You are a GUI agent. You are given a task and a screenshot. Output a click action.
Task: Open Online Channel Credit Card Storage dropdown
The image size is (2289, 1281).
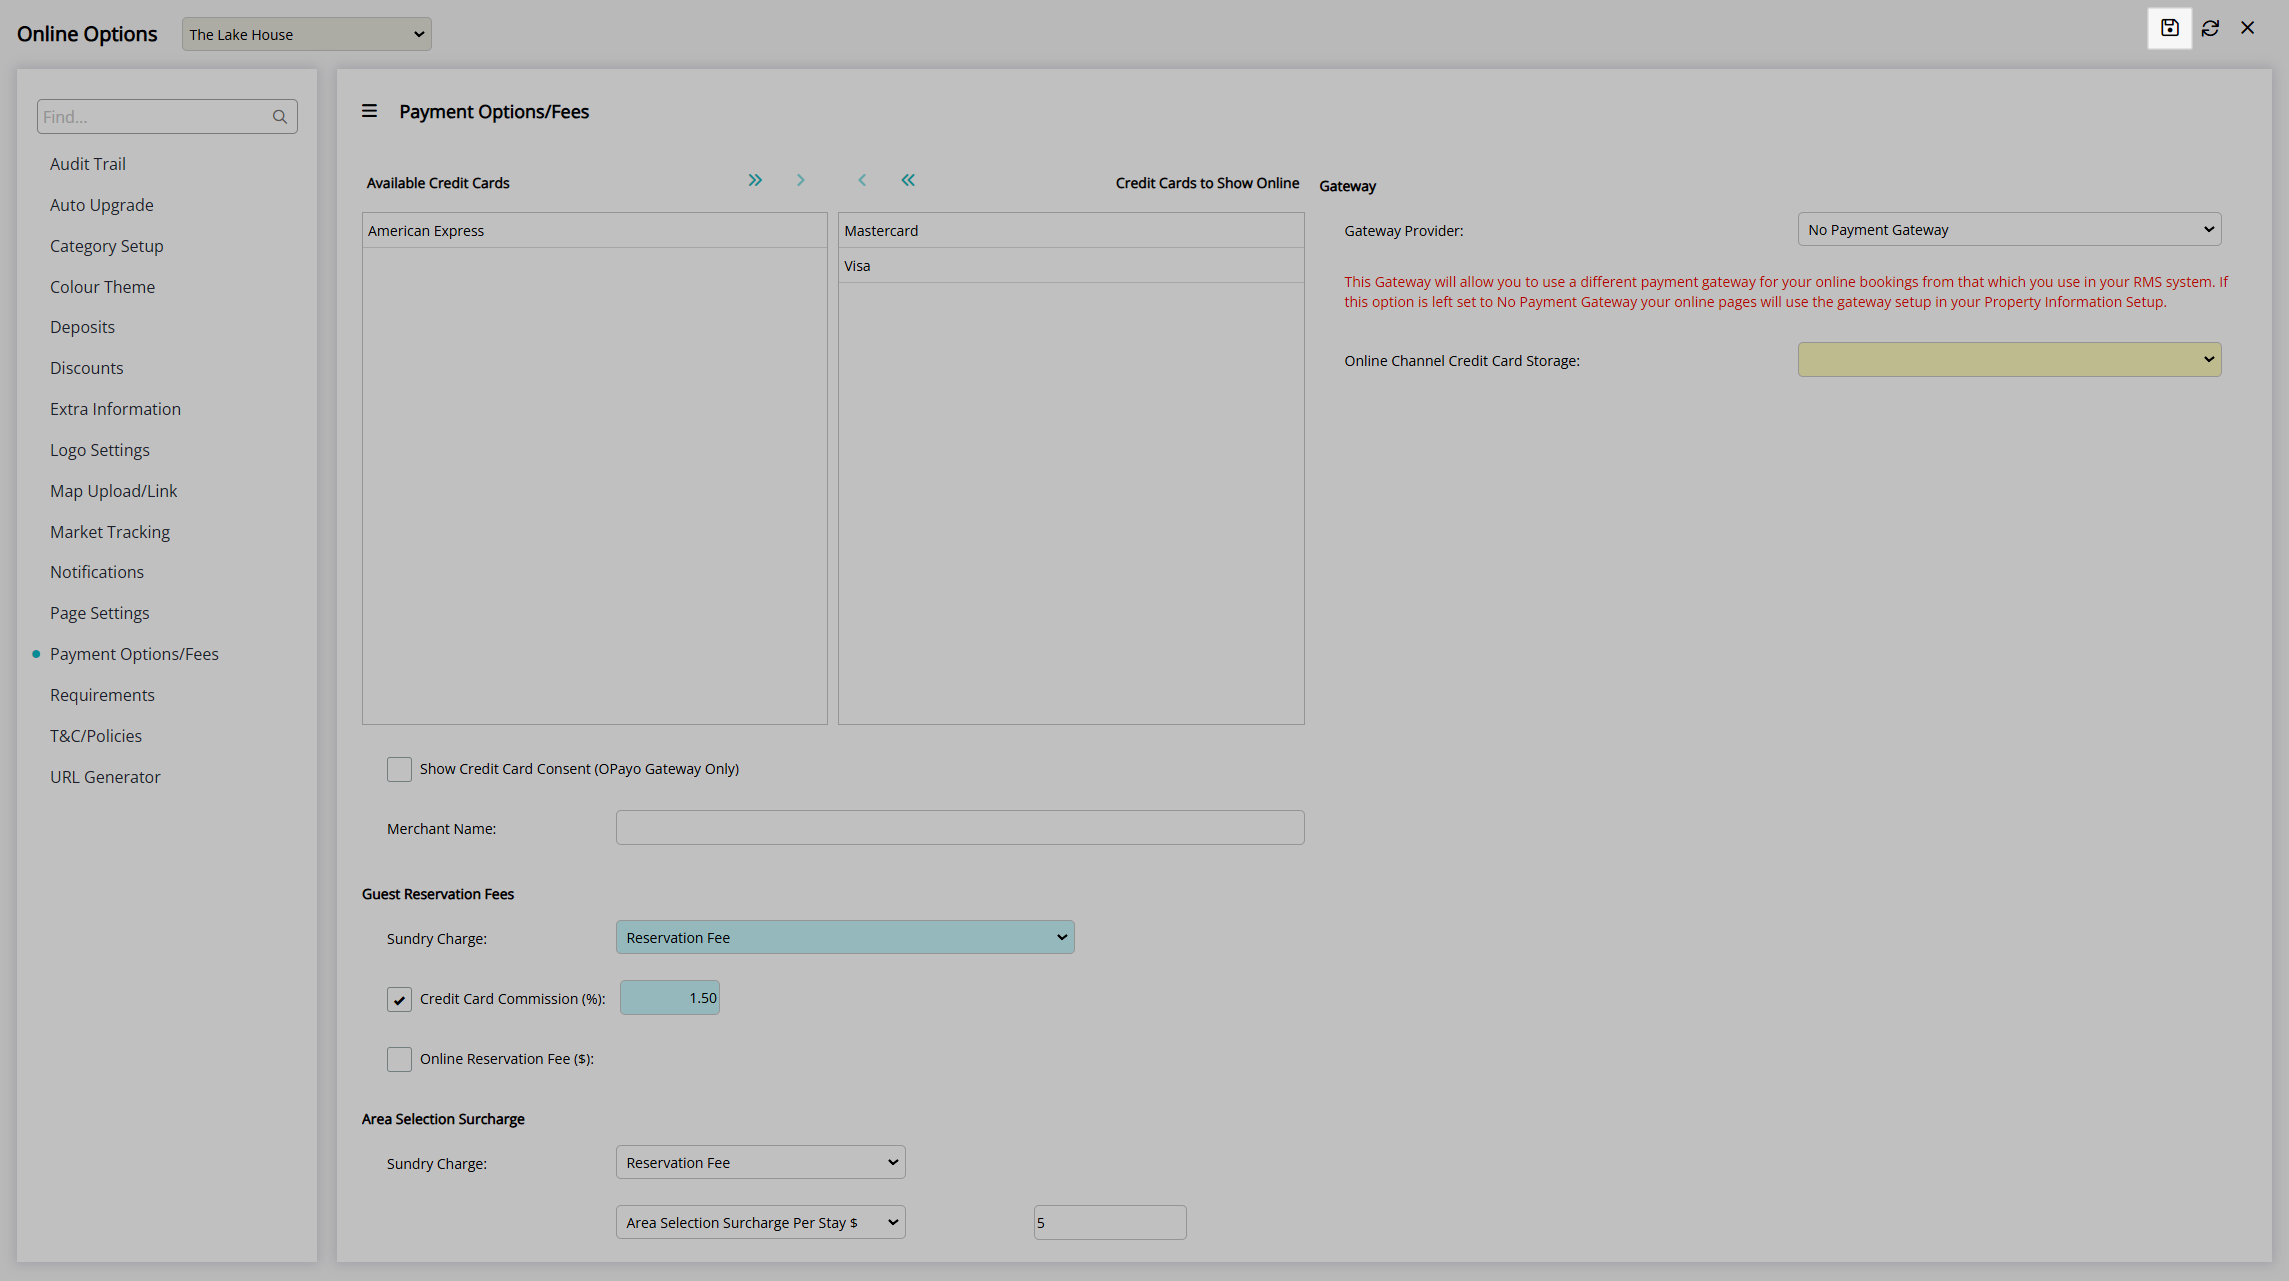(x=2009, y=359)
